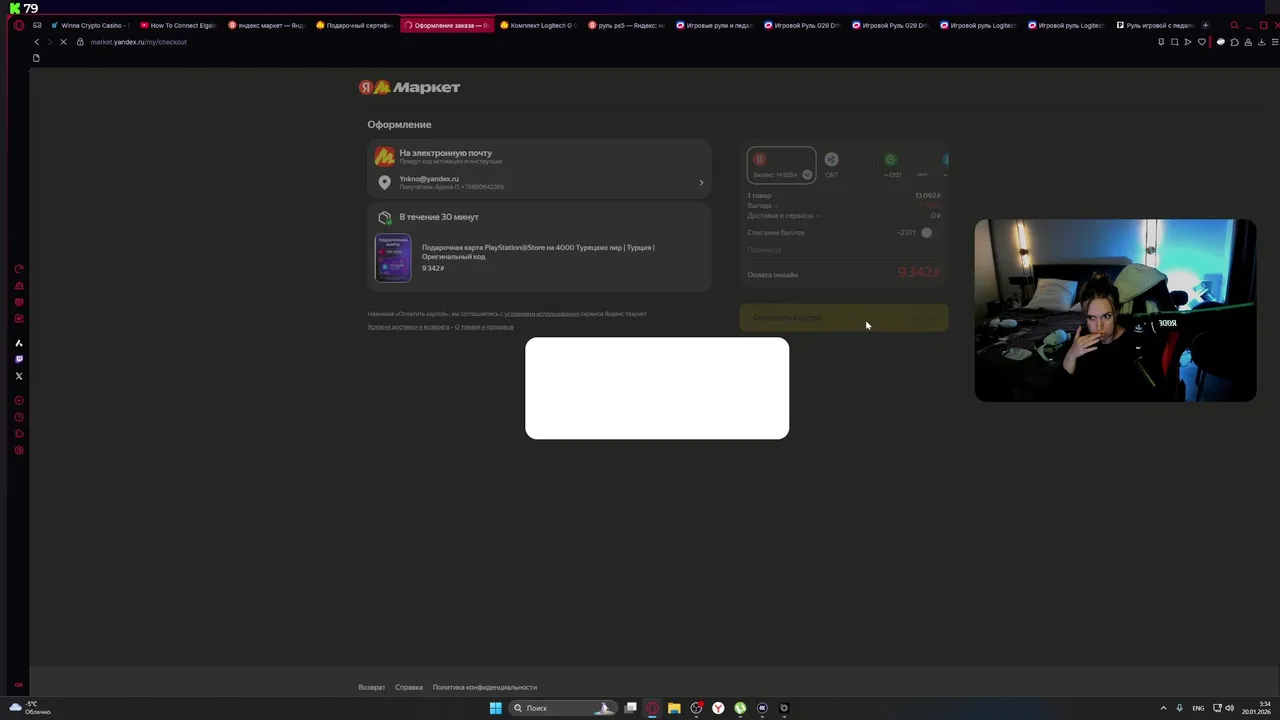
Task: Switch to the Руль с педалями tab
Action: (x=1153, y=25)
